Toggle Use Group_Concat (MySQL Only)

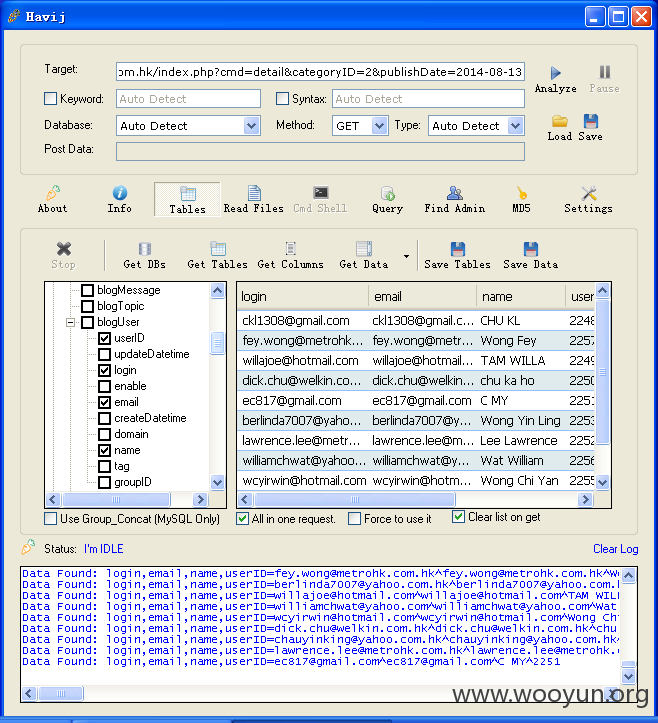click(50, 519)
